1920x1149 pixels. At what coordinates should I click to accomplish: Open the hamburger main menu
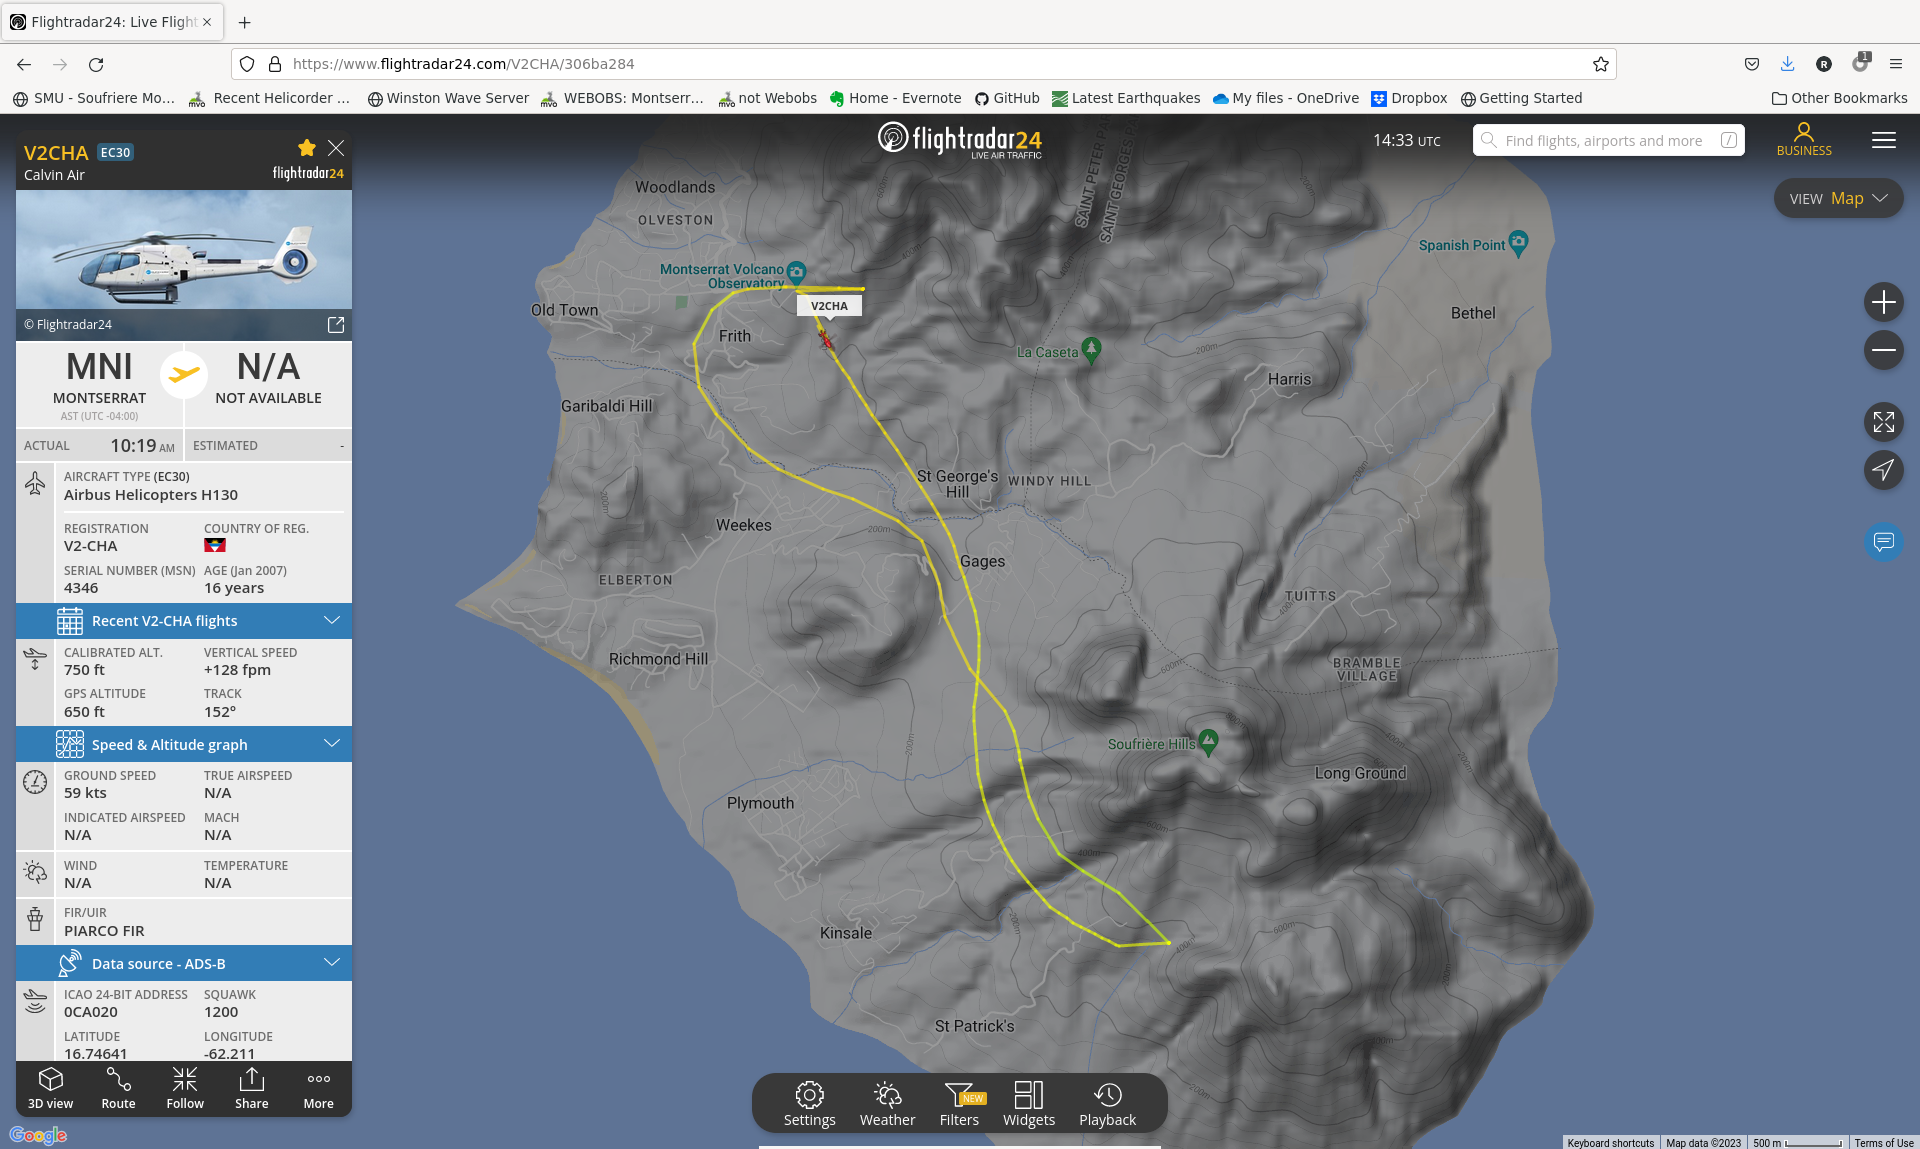[1884, 140]
